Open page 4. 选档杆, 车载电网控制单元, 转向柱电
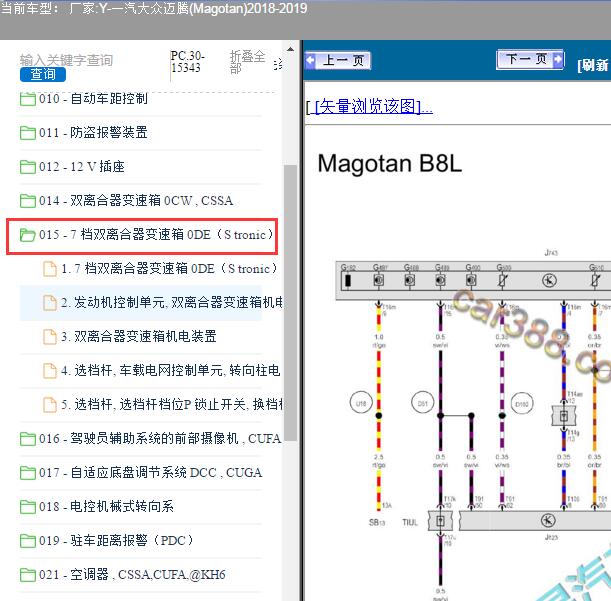Screen dimensions: 611x601 pyautogui.click(x=171, y=370)
